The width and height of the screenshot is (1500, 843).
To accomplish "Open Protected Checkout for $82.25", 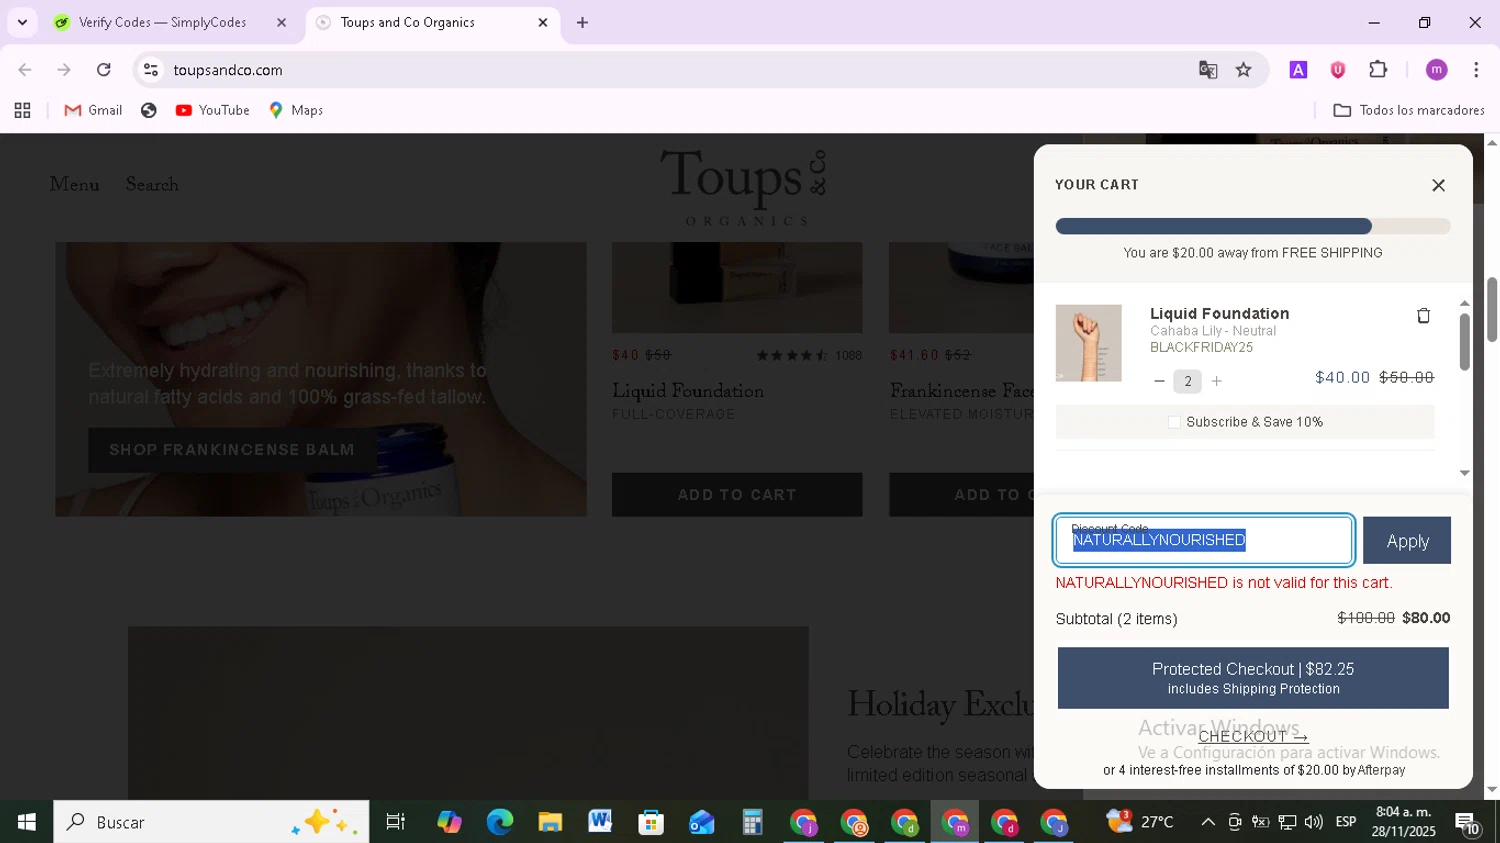I will pyautogui.click(x=1253, y=678).
